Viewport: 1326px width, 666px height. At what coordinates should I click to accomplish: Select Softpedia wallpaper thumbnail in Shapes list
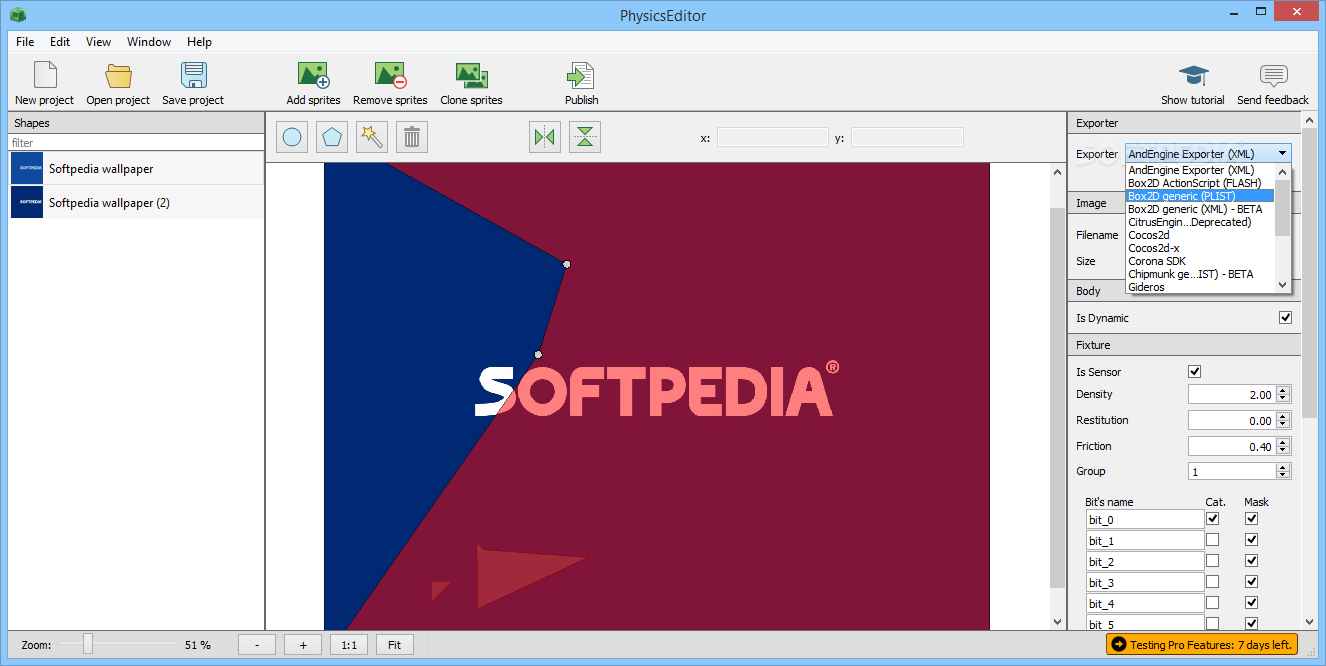(27, 169)
